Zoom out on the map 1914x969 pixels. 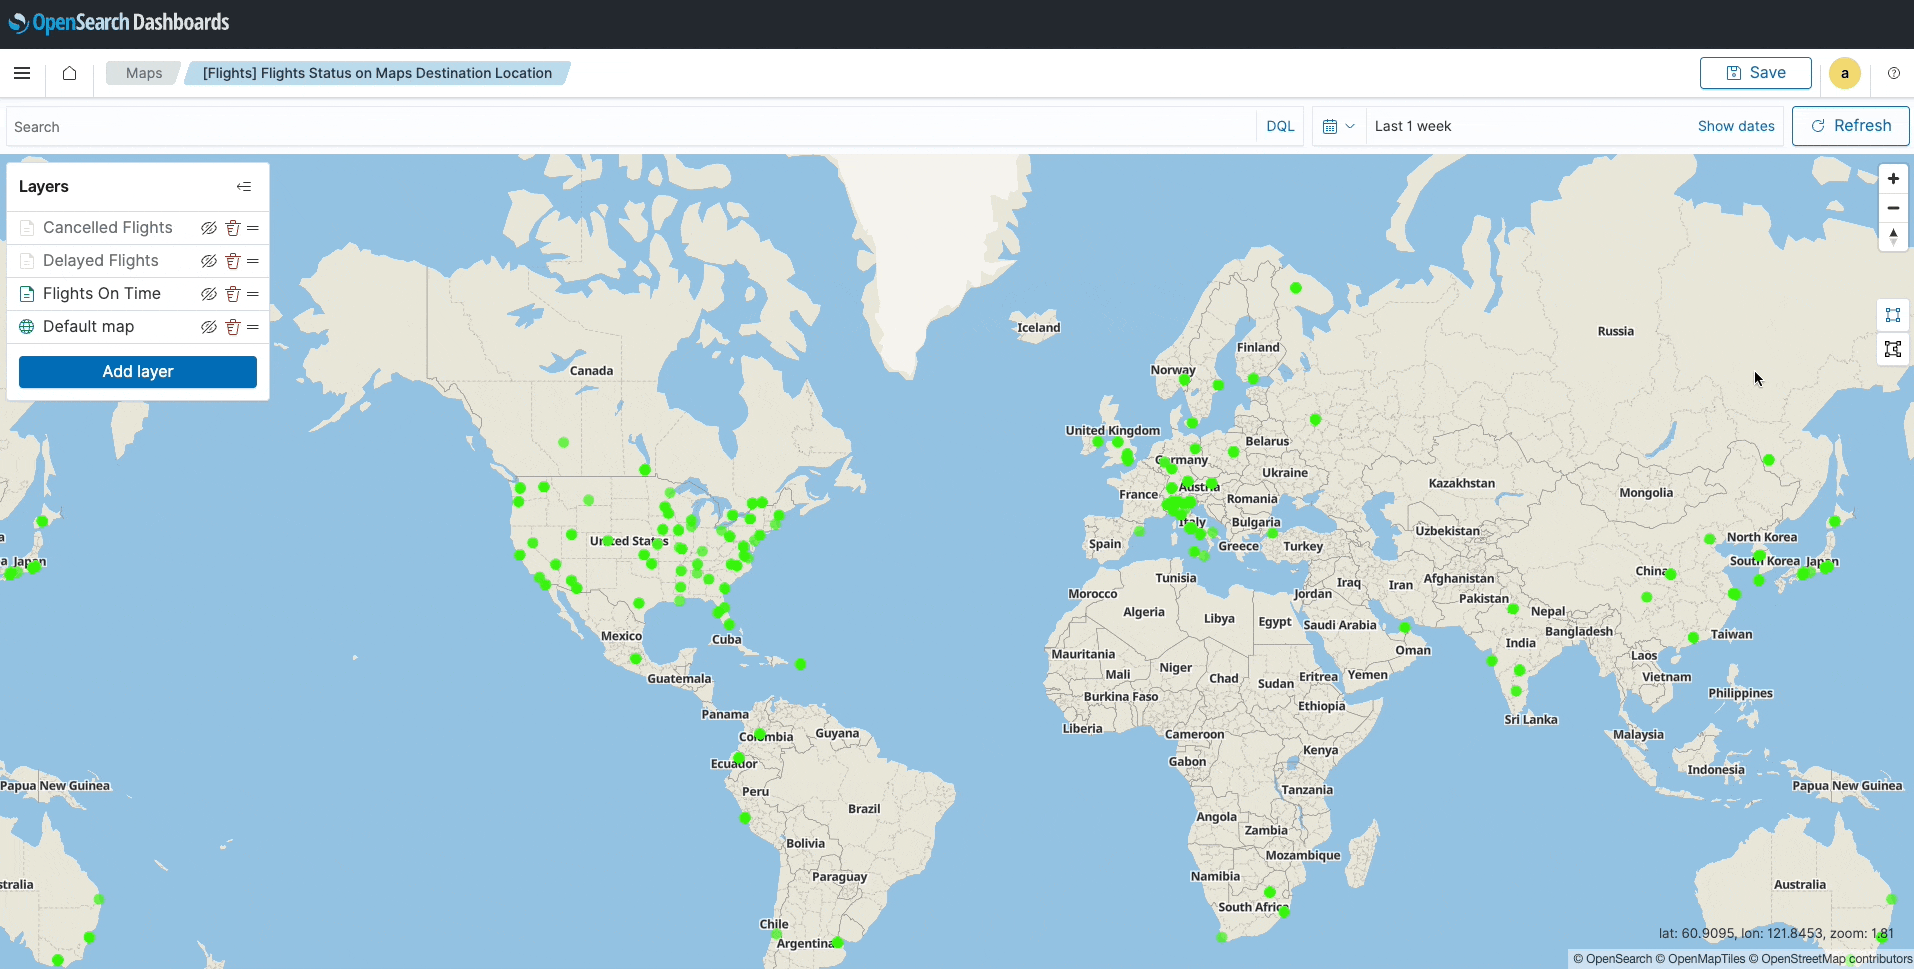tap(1893, 208)
